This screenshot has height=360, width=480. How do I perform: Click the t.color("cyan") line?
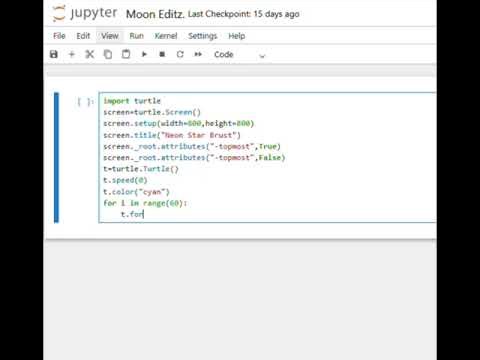[137, 192]
